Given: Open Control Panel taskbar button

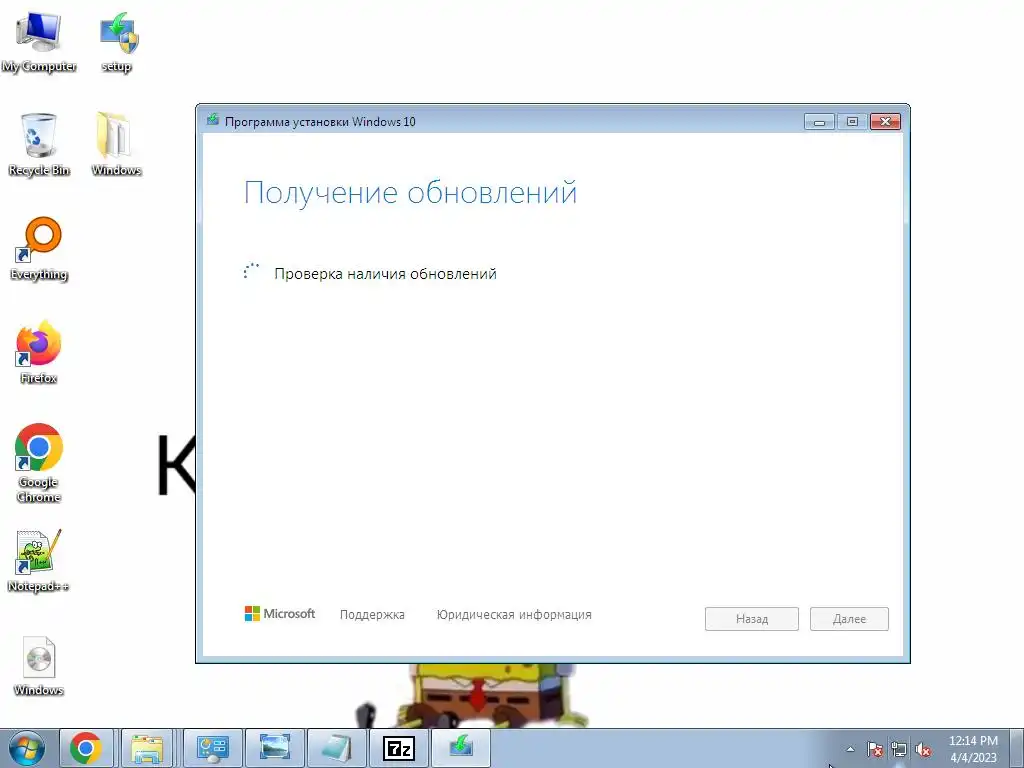Looking at the screenshot, I should pos(212,748).
